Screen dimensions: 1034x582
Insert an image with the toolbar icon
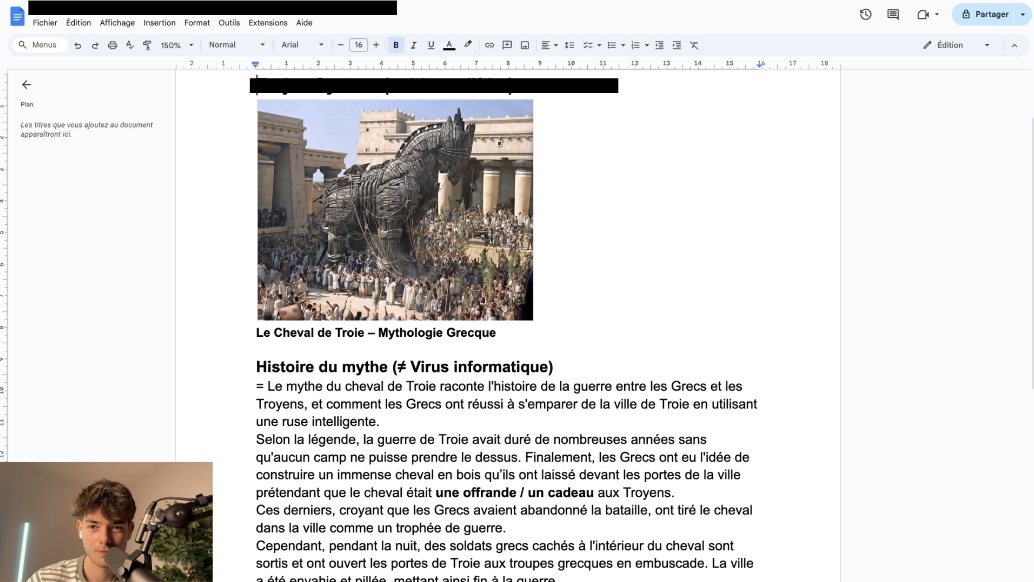point(525,45)
